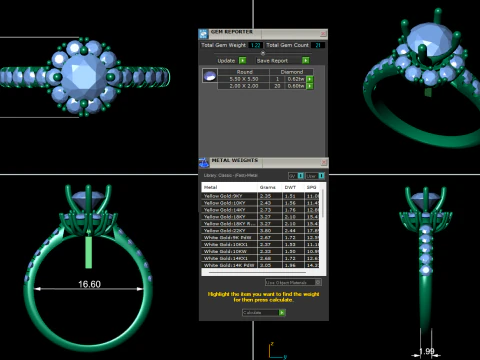This screenshot has height=360, width=480.
Task: Select the 2.00 X 2.00 gem size cell
Action: pyautogui.click(x=244, y=86)
